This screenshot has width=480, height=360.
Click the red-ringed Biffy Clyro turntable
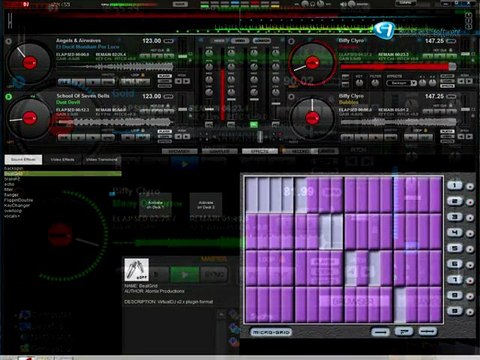(x=312, y=63)
